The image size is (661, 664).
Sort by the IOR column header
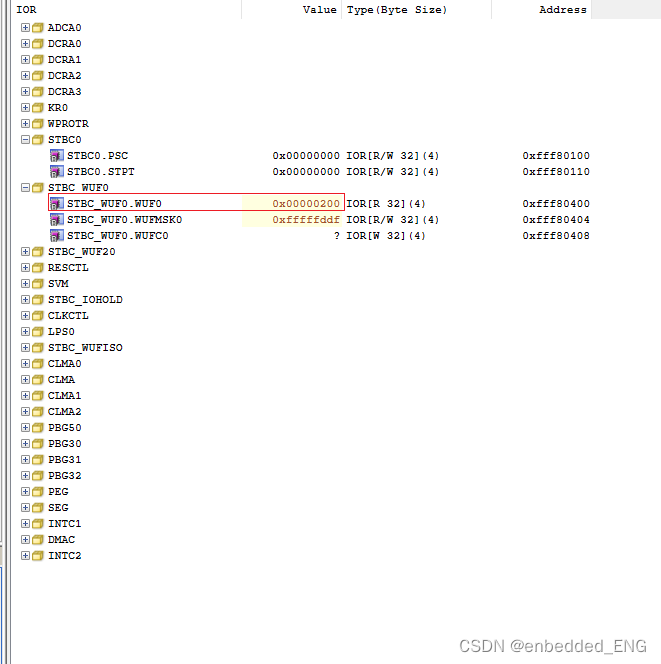pos(126,9)
